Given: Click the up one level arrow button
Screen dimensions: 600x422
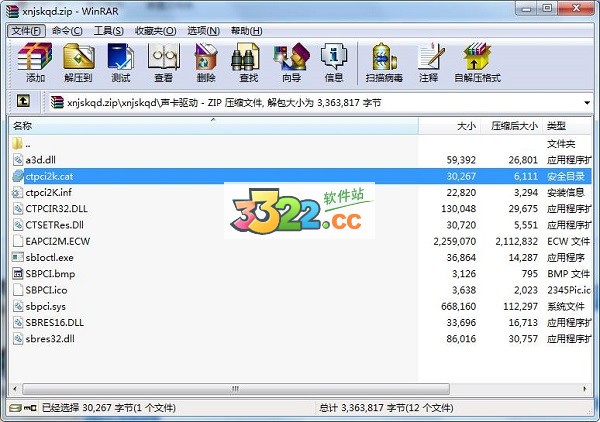Looking at the screenshot, I should tap(23, 101).
